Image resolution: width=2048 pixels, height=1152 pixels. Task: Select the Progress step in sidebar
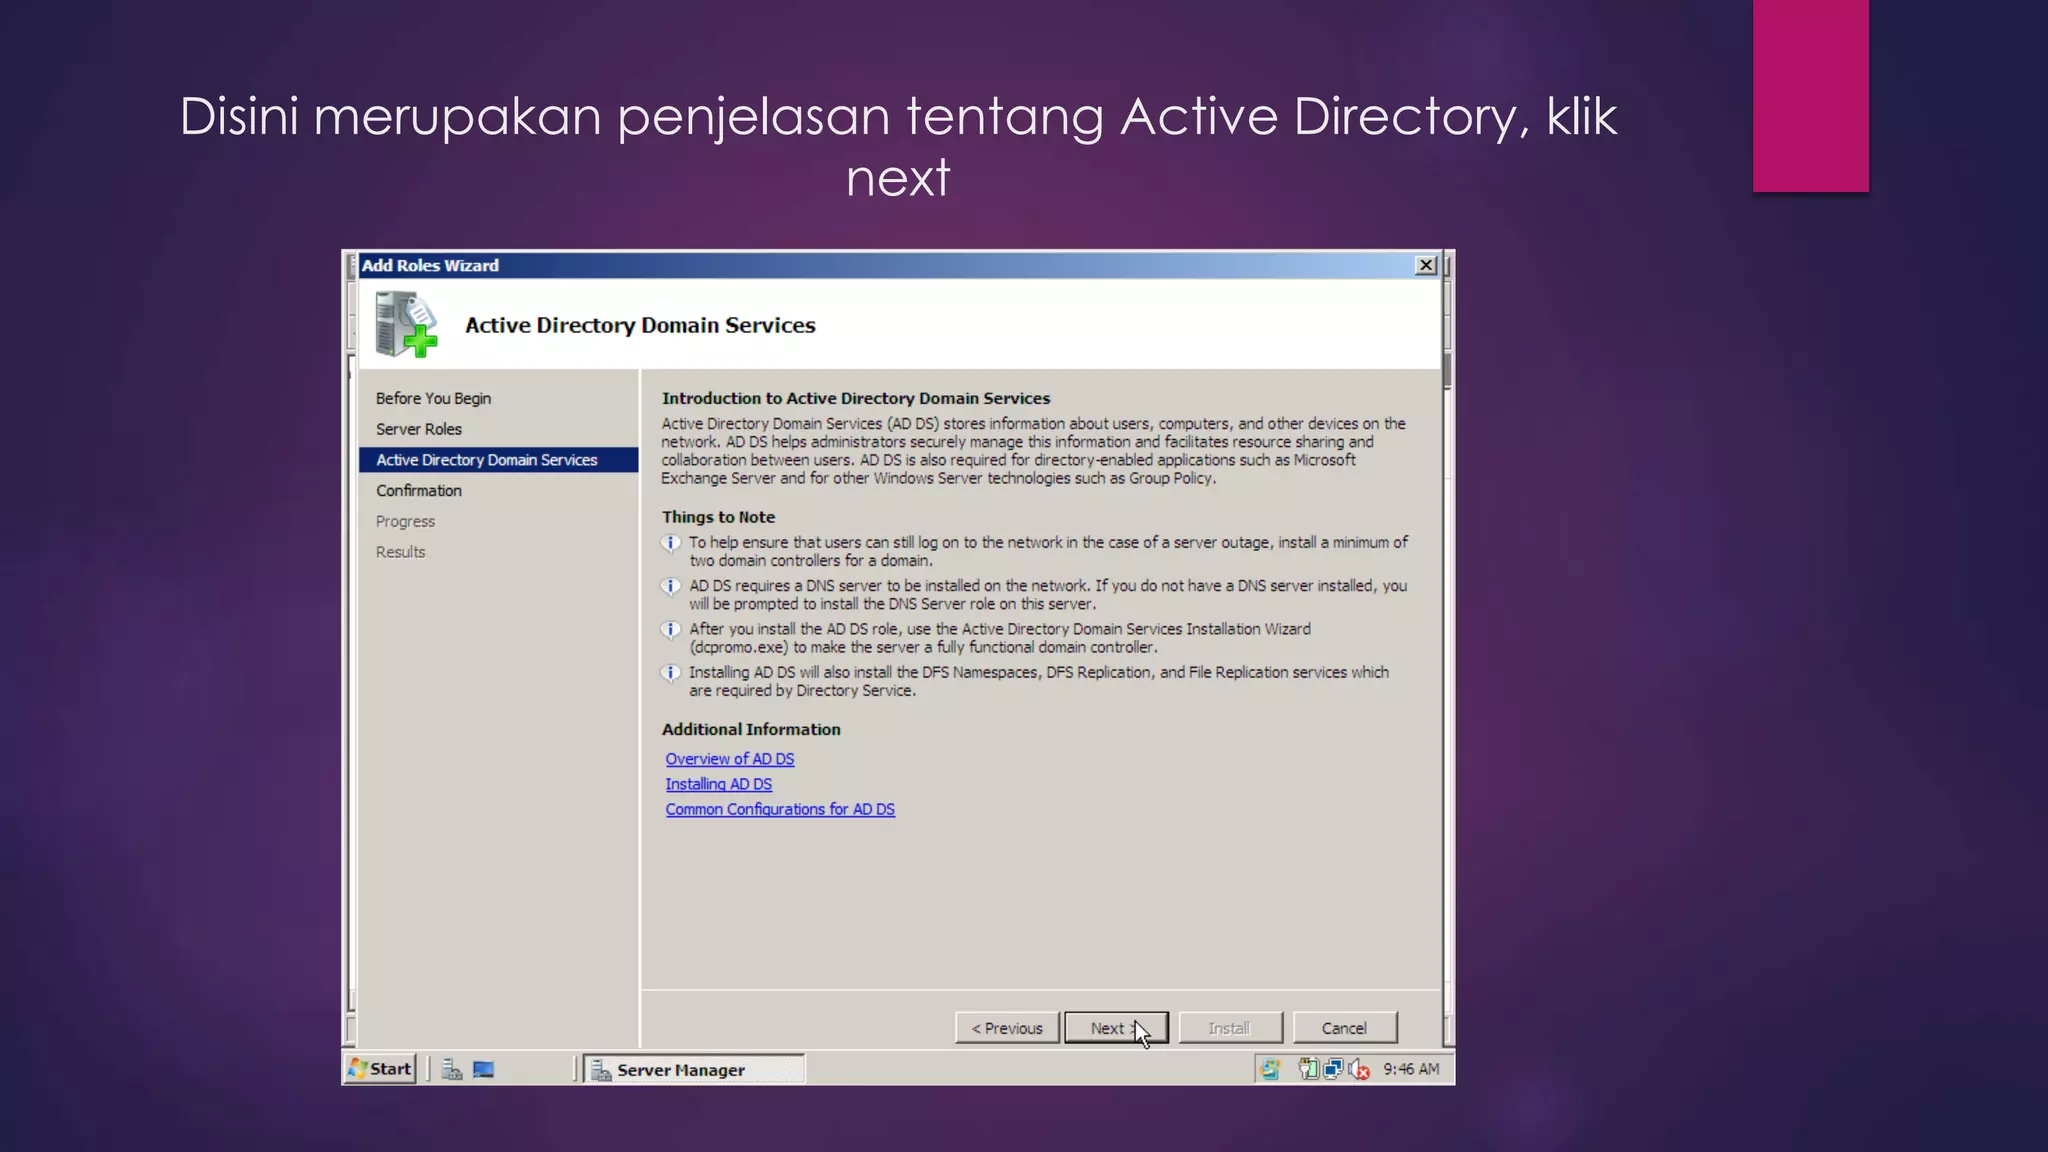pyautogui.click(x=405, y=521)
